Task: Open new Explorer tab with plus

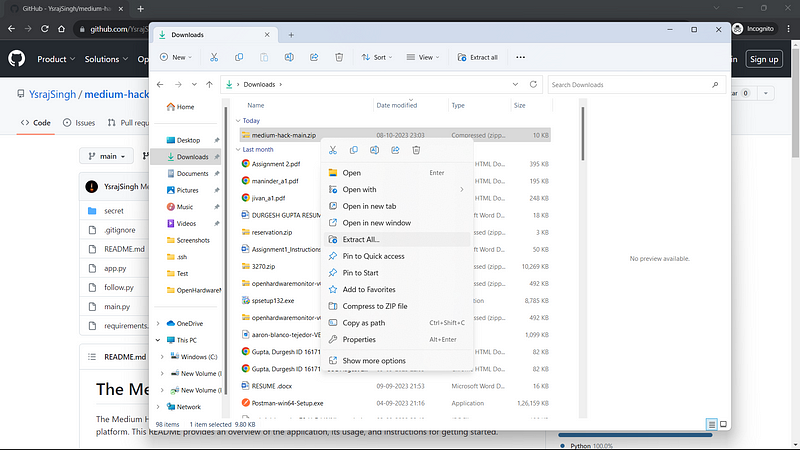Action: click(291, 35)
